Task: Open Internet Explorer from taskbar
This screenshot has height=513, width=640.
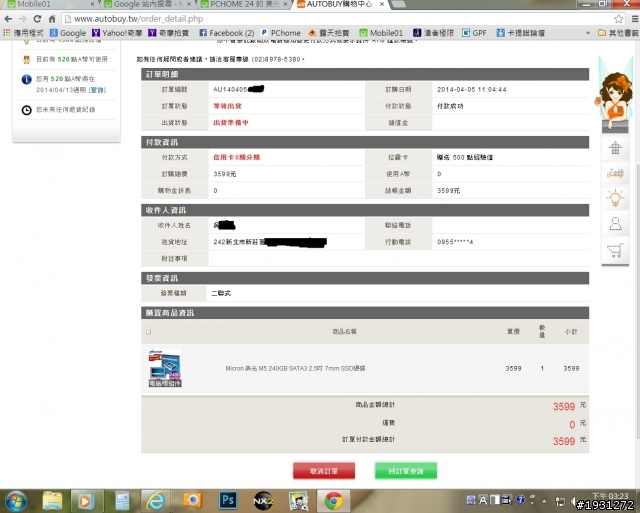Action: [x=156, y=501]
